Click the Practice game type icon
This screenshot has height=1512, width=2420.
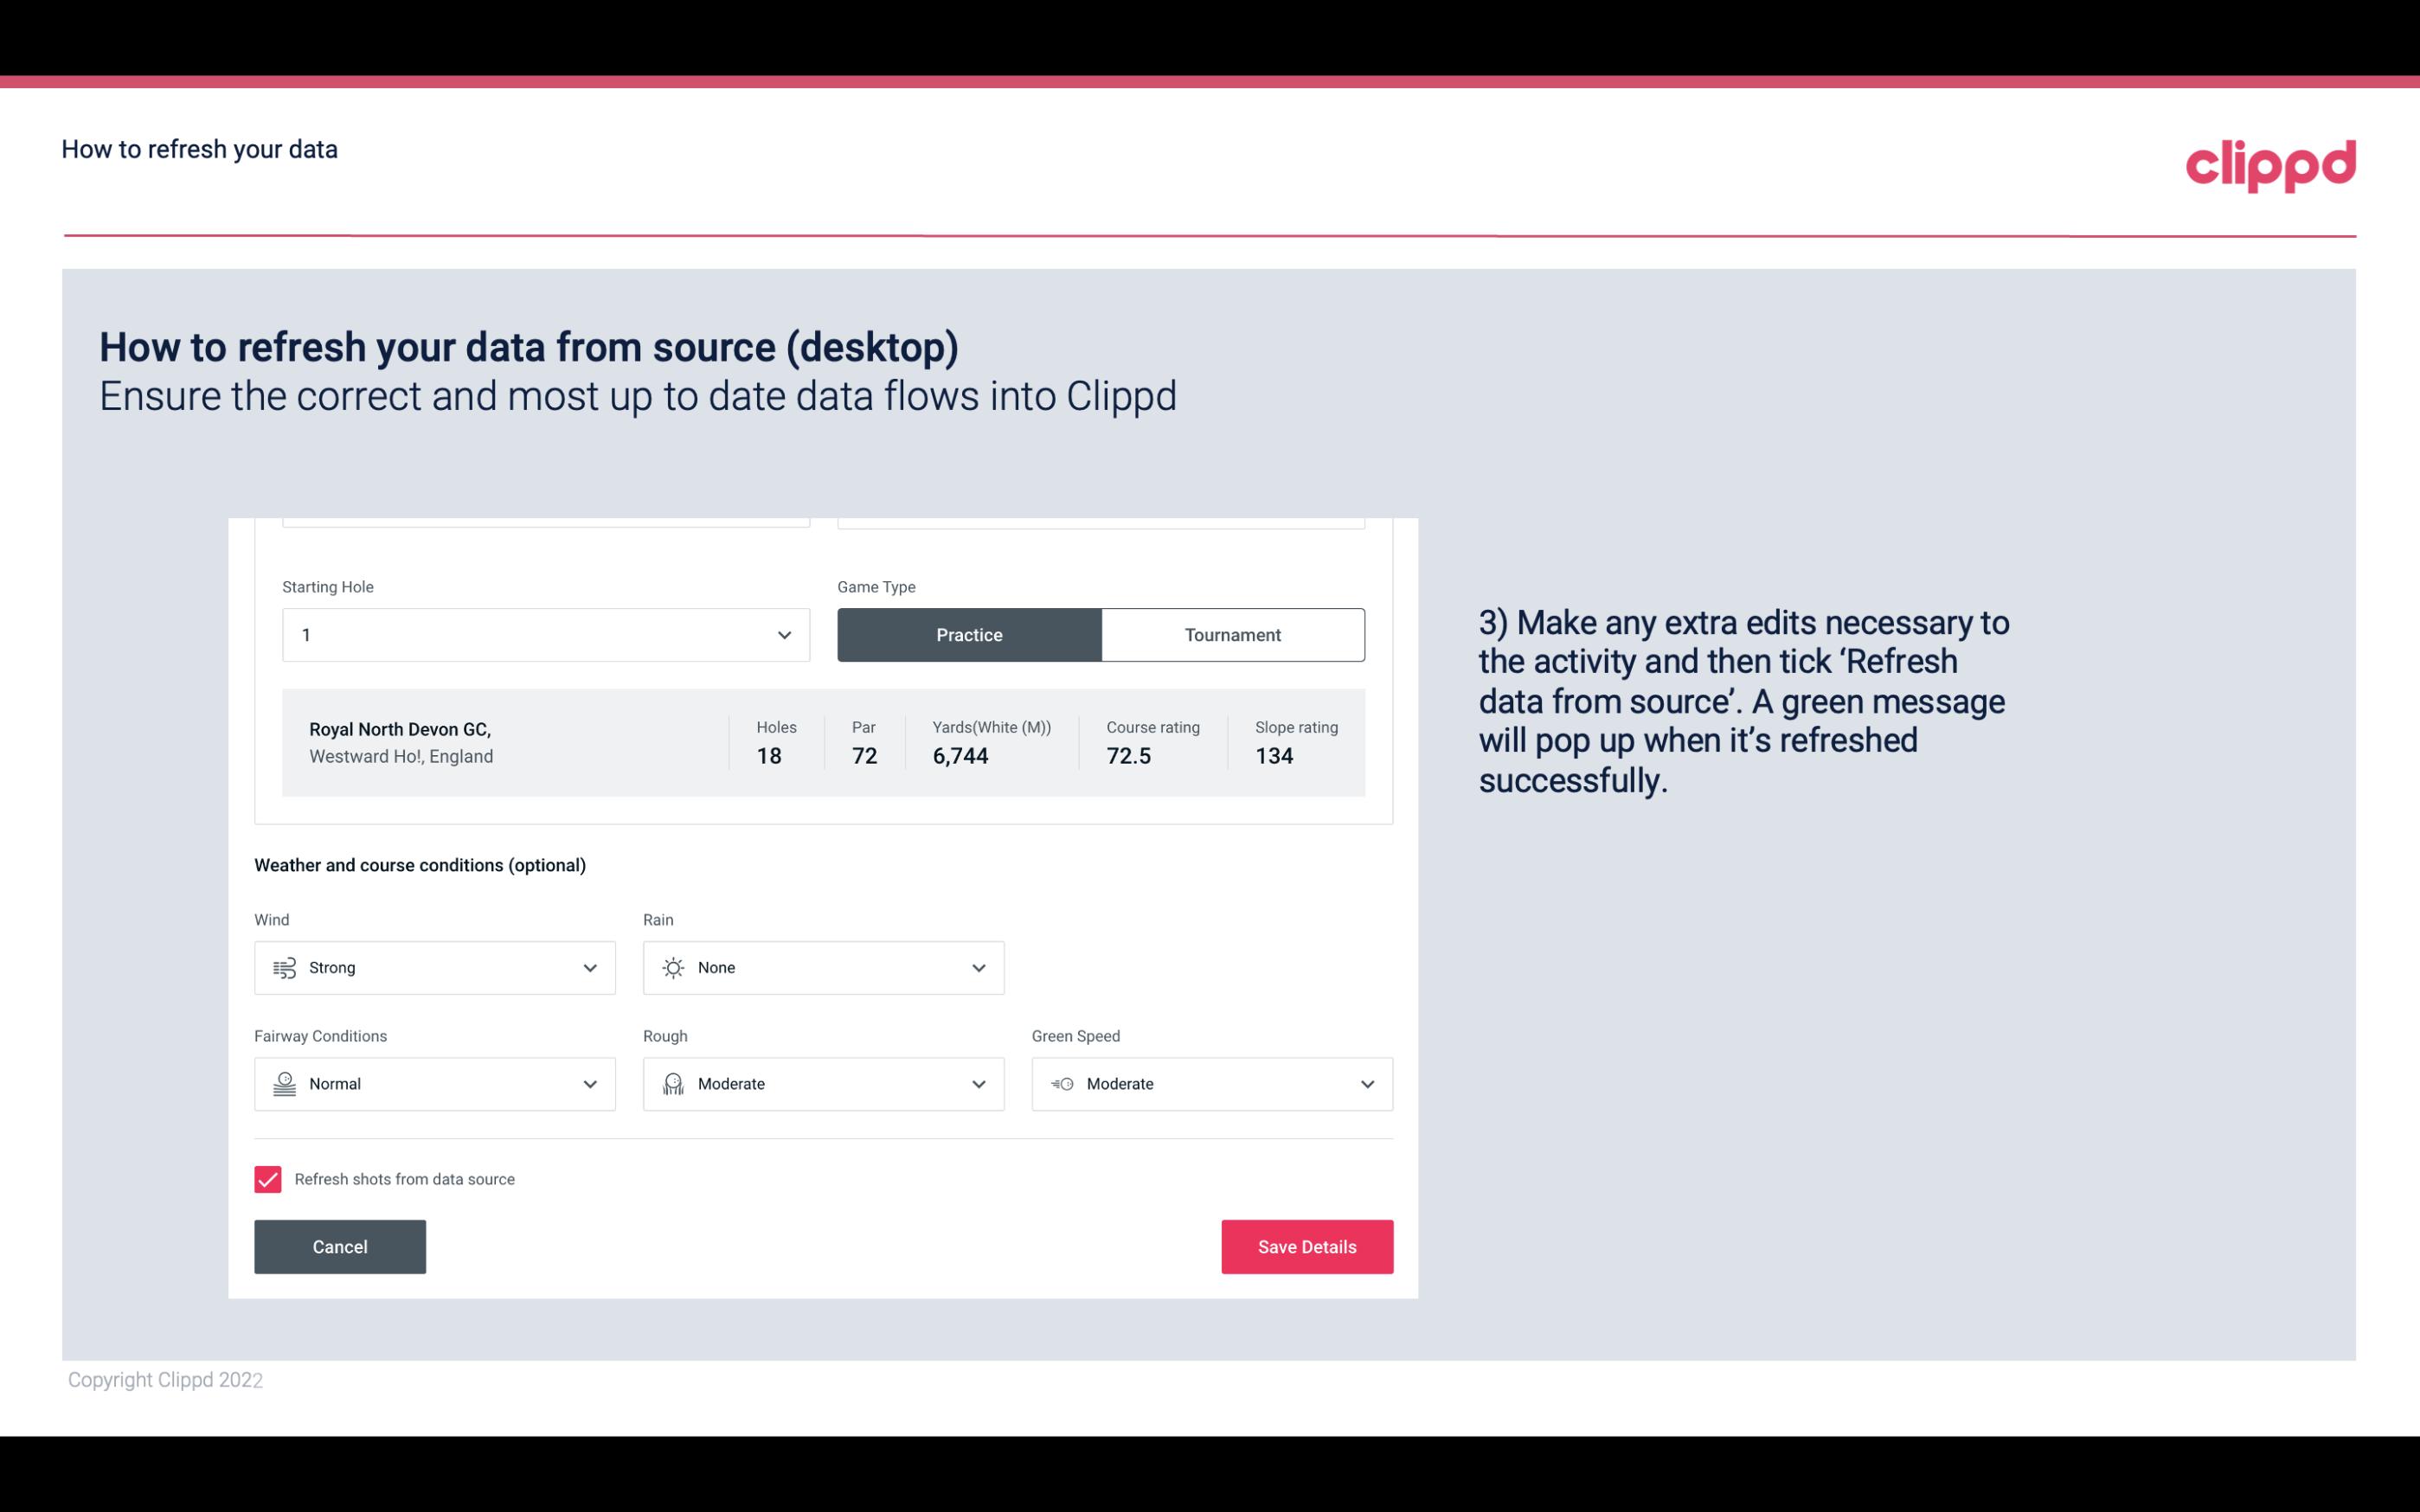pyautogui.click(x=971, y=634)
